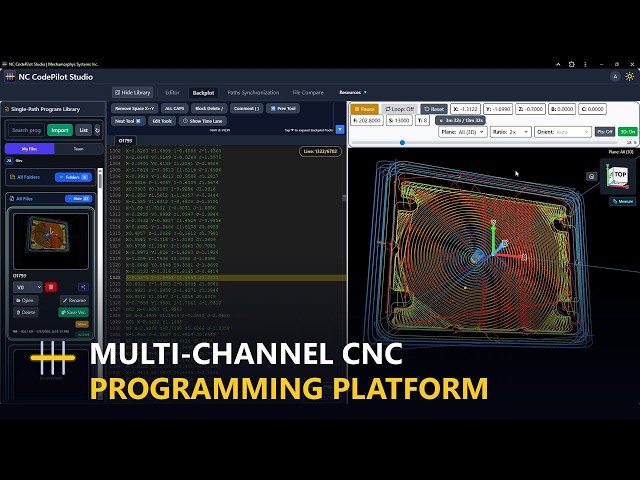Click ALL CAPS button
The width and height of the screenshot is (640, 480).
coord(174,109)
